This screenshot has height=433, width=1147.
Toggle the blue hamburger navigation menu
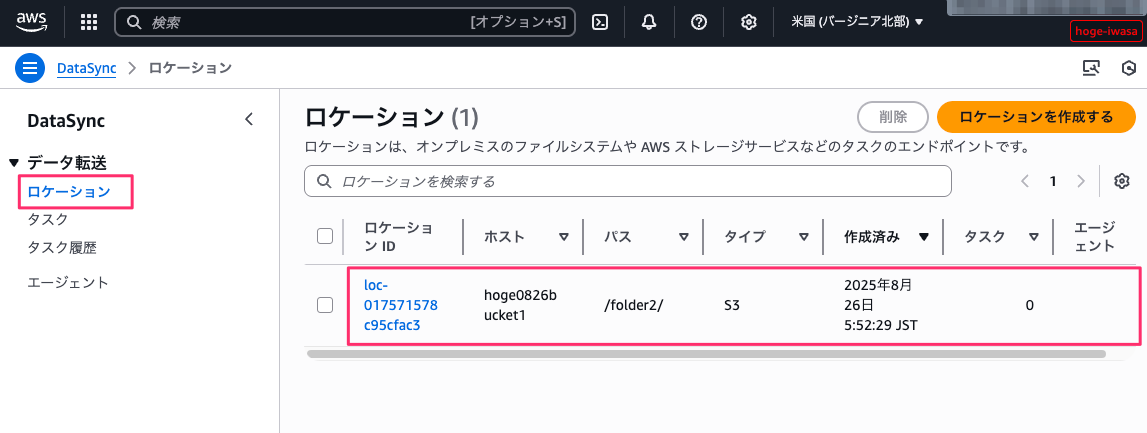pos(30,68)
